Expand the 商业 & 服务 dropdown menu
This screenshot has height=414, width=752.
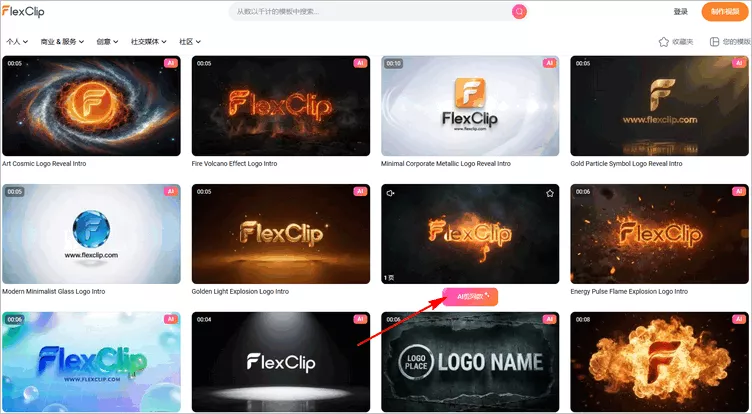pyautogui.click(x=62, y=42)
